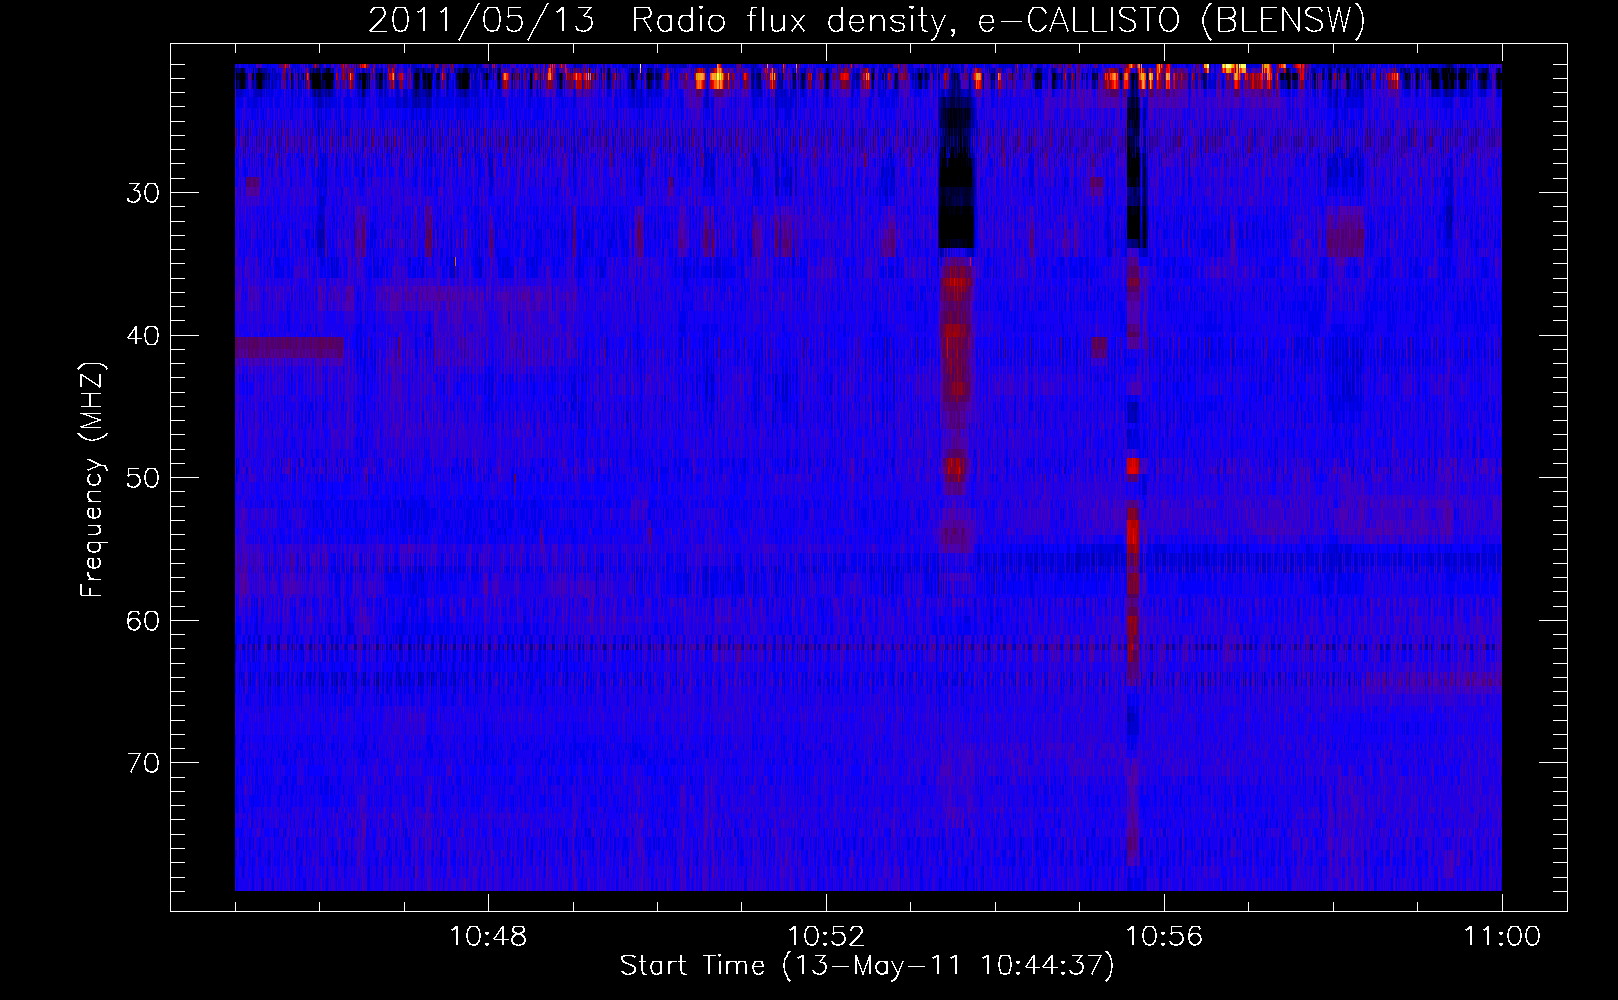This screenshot has height=1000, width=1618.
Task: Click the 40 frequency tick label
Action: pos(143,335)
